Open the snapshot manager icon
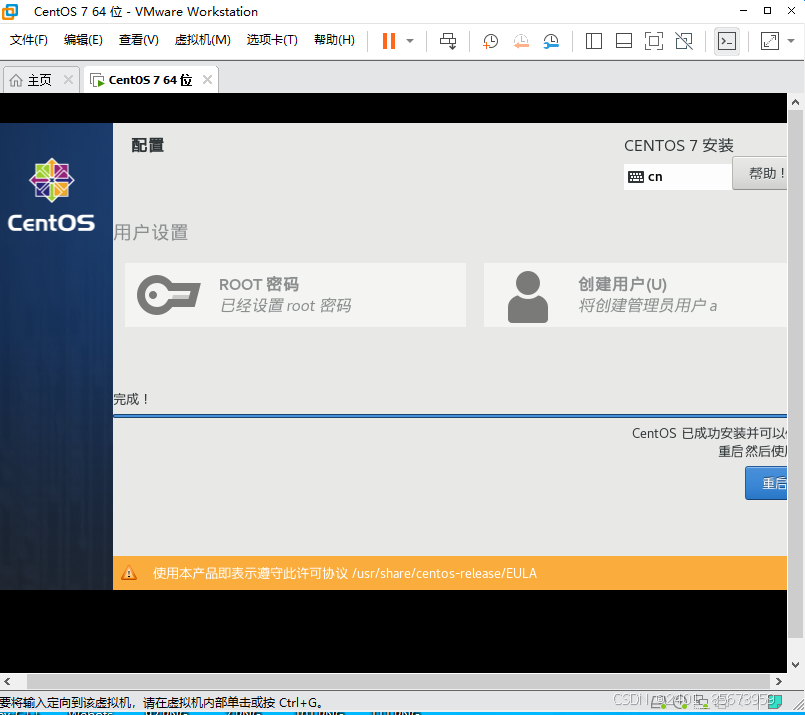805x715 pixels. [551, 41]
